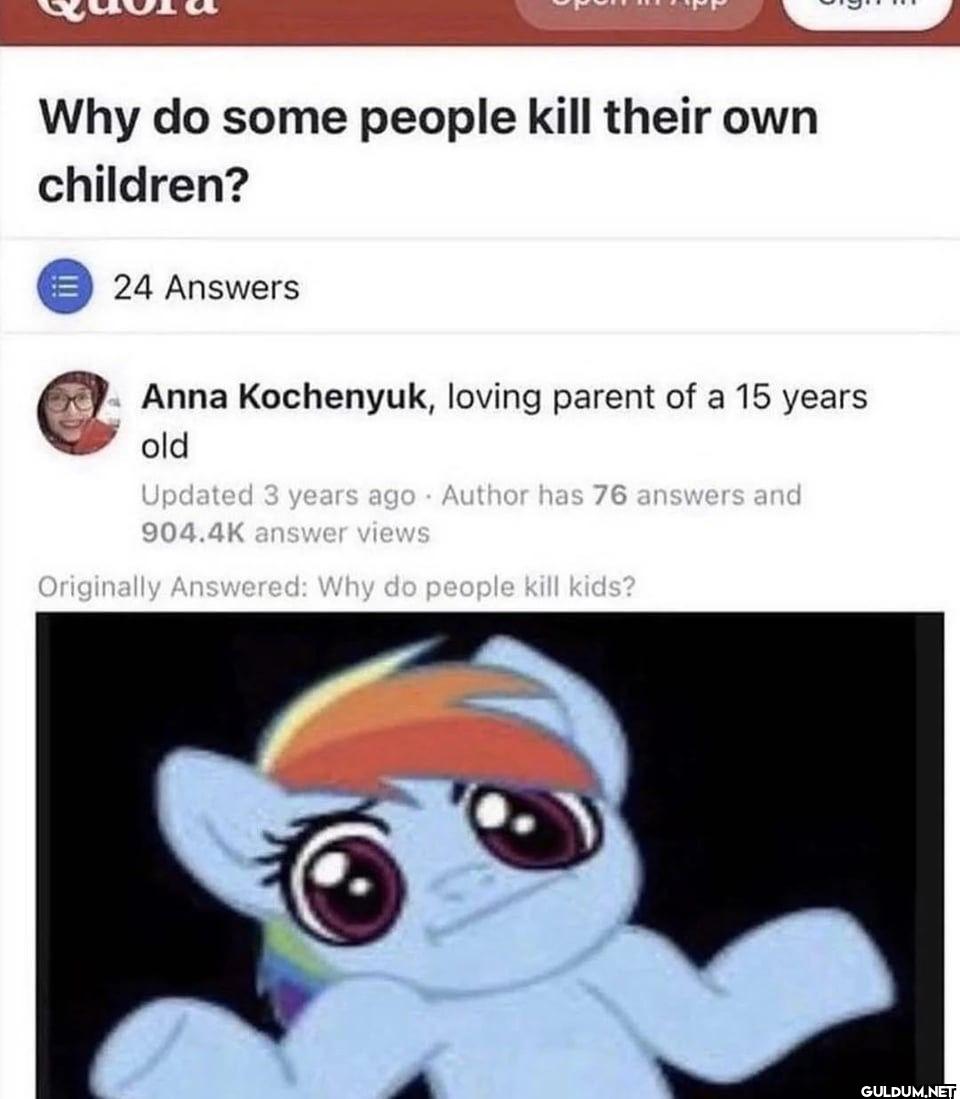Open the question title about children
Image resolution: width=960 pixels, height=1099 pixels.
(427, 151)
